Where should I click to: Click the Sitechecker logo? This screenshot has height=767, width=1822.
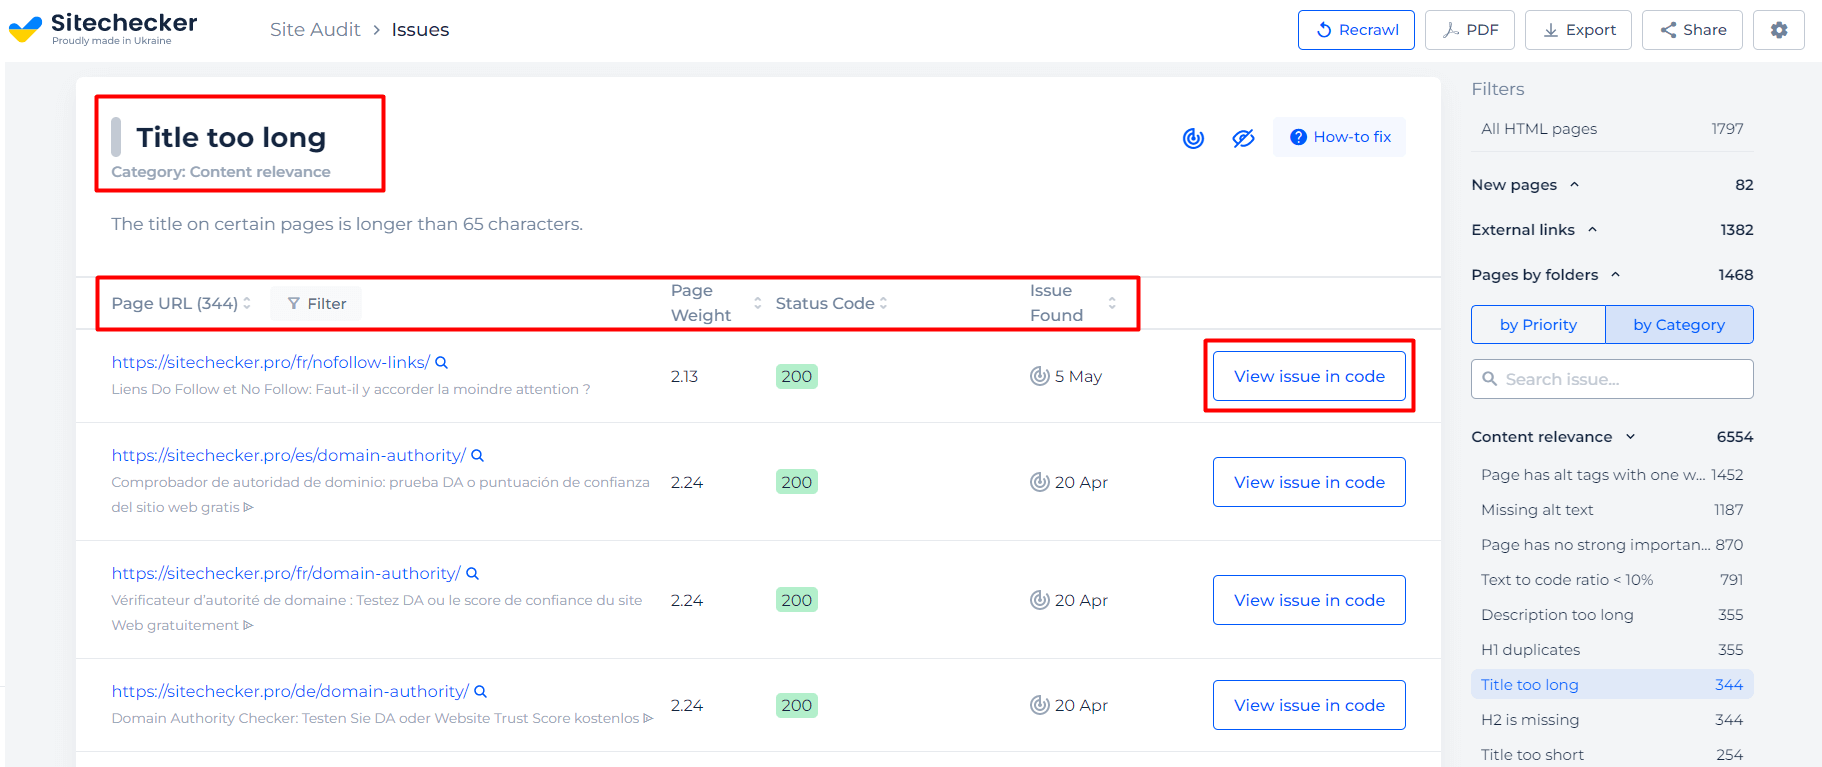coord(103,28)
